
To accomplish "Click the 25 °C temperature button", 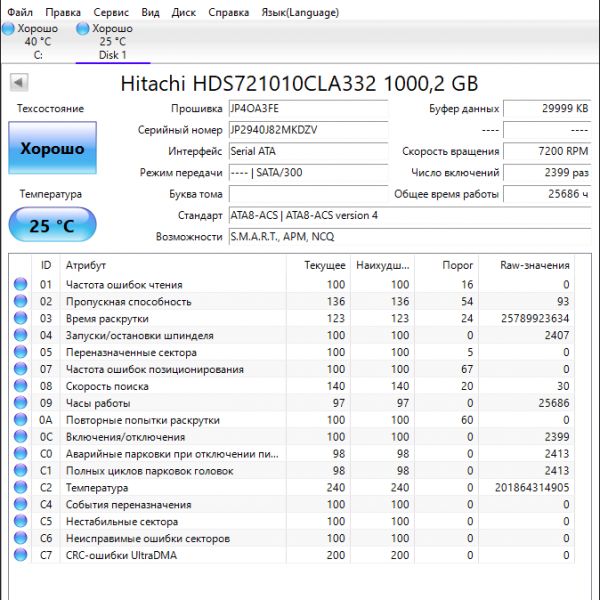I will (52, 225).
